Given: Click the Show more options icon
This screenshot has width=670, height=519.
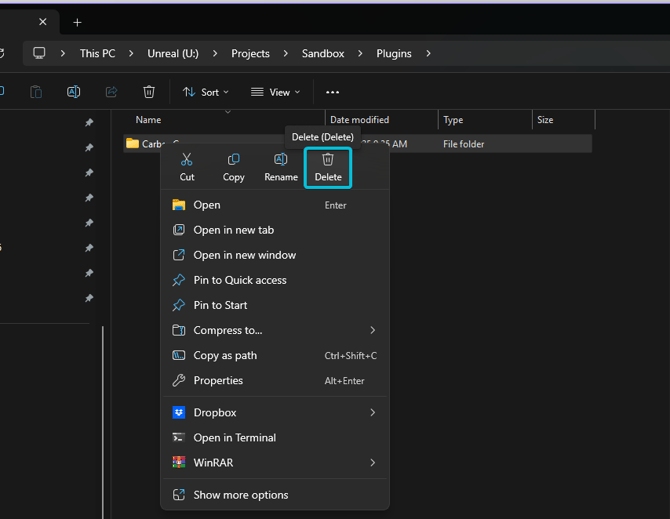Looking at the screenshot, I should point(179,495).
